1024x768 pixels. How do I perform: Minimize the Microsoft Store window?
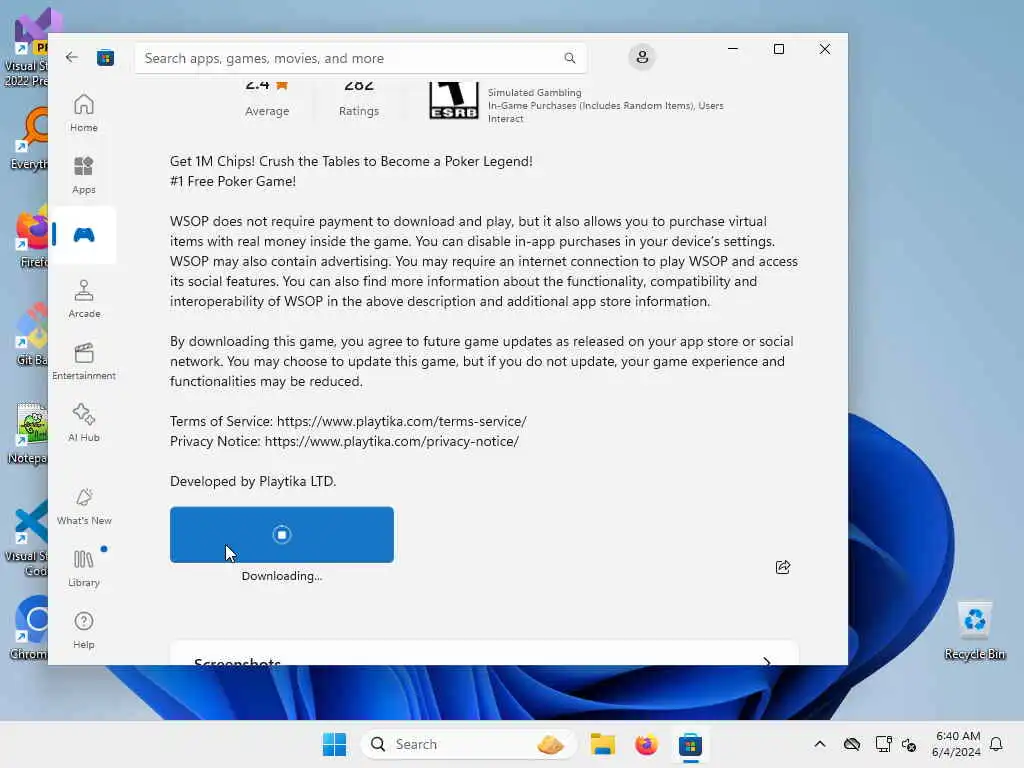[733, 49]
